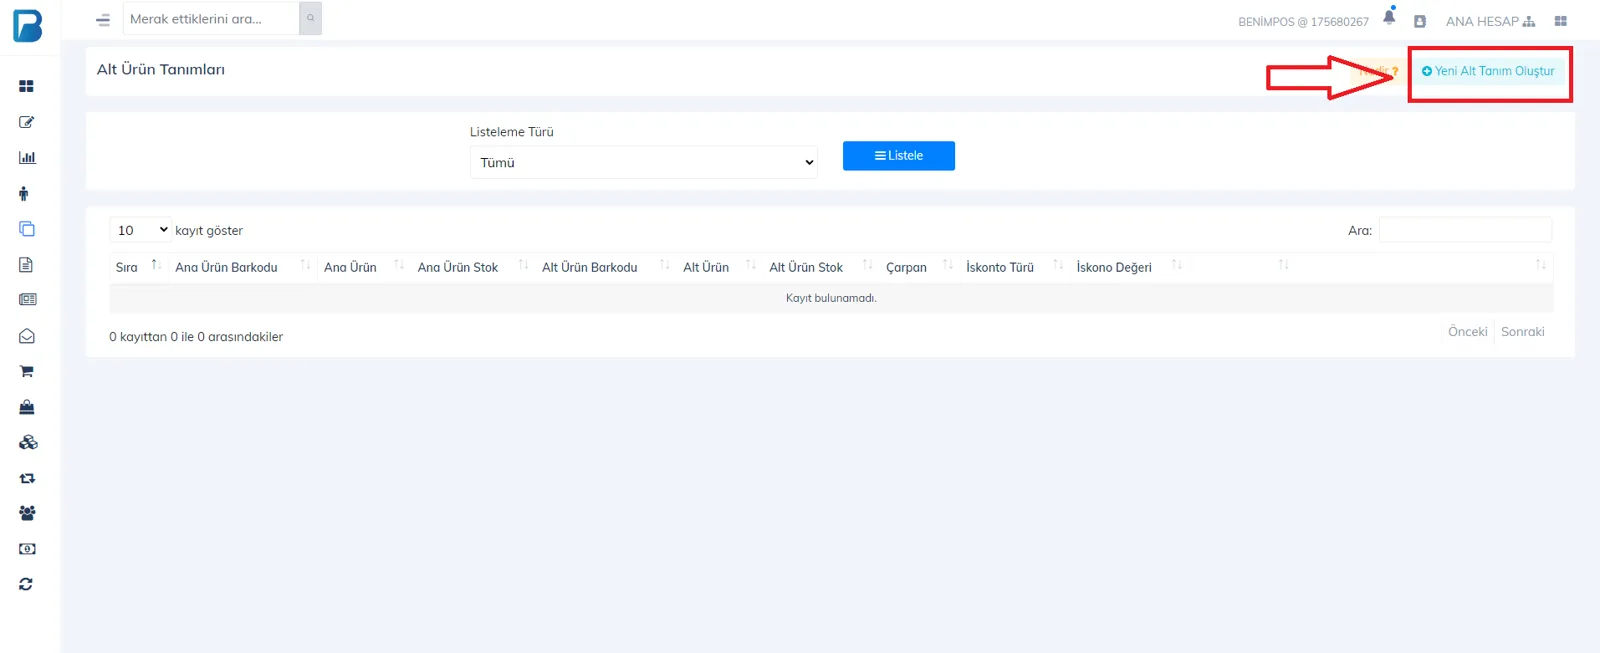Image resolution: width=1600 pixels, height=653 pixels.
Task: Click the blue stacked-squares sidebar icon
Action: [27, 229]
